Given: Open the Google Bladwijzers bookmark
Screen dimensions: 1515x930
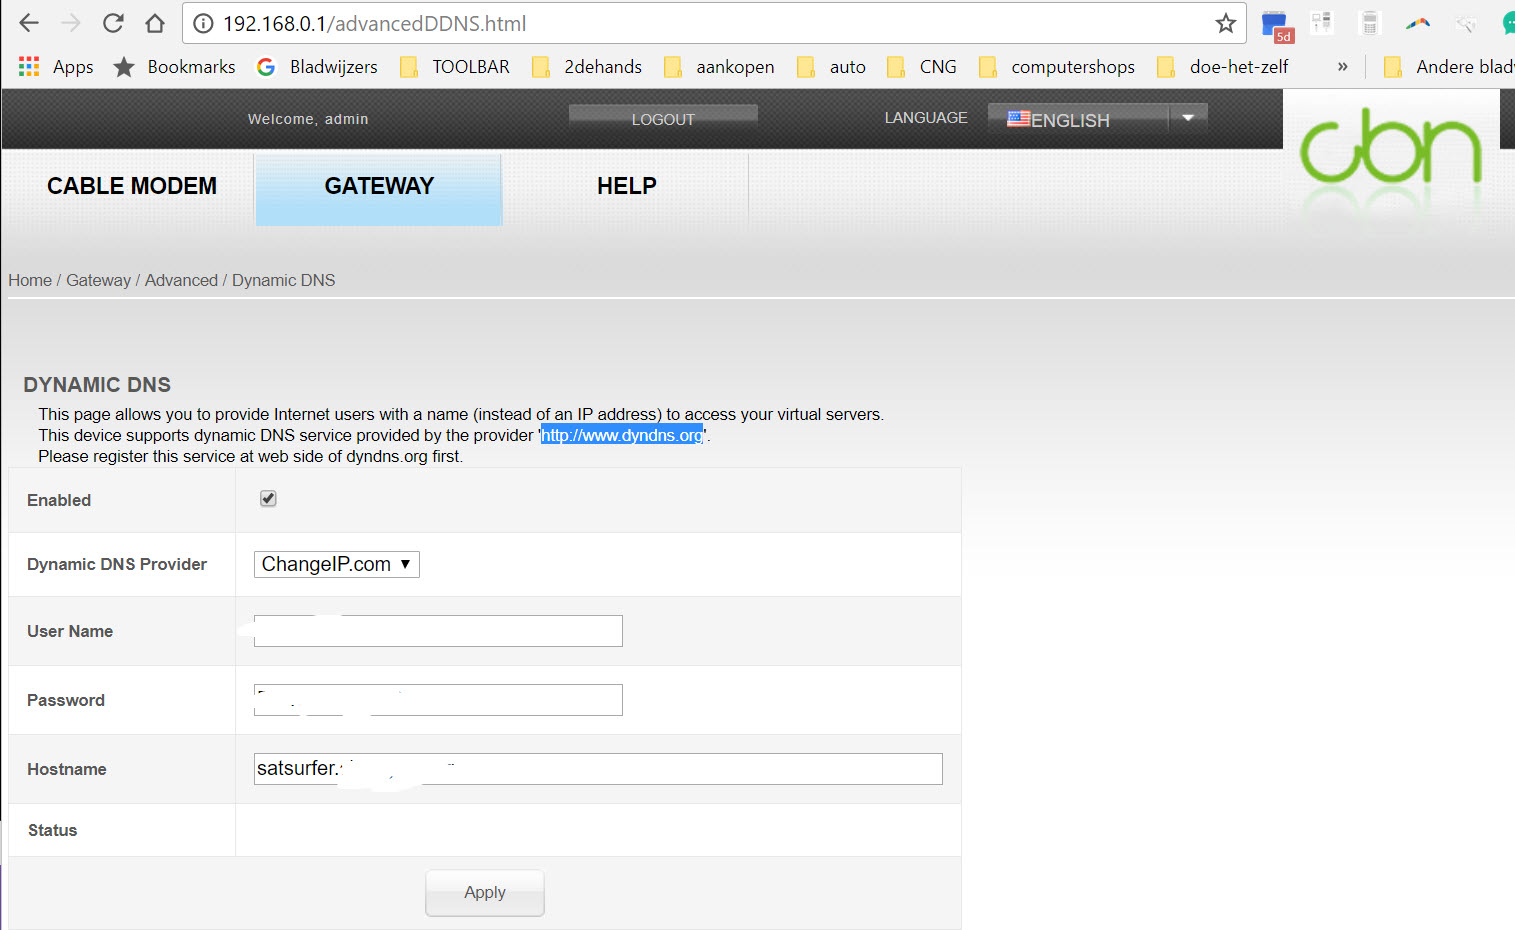Looking at the screenshot, I should 318,67.
